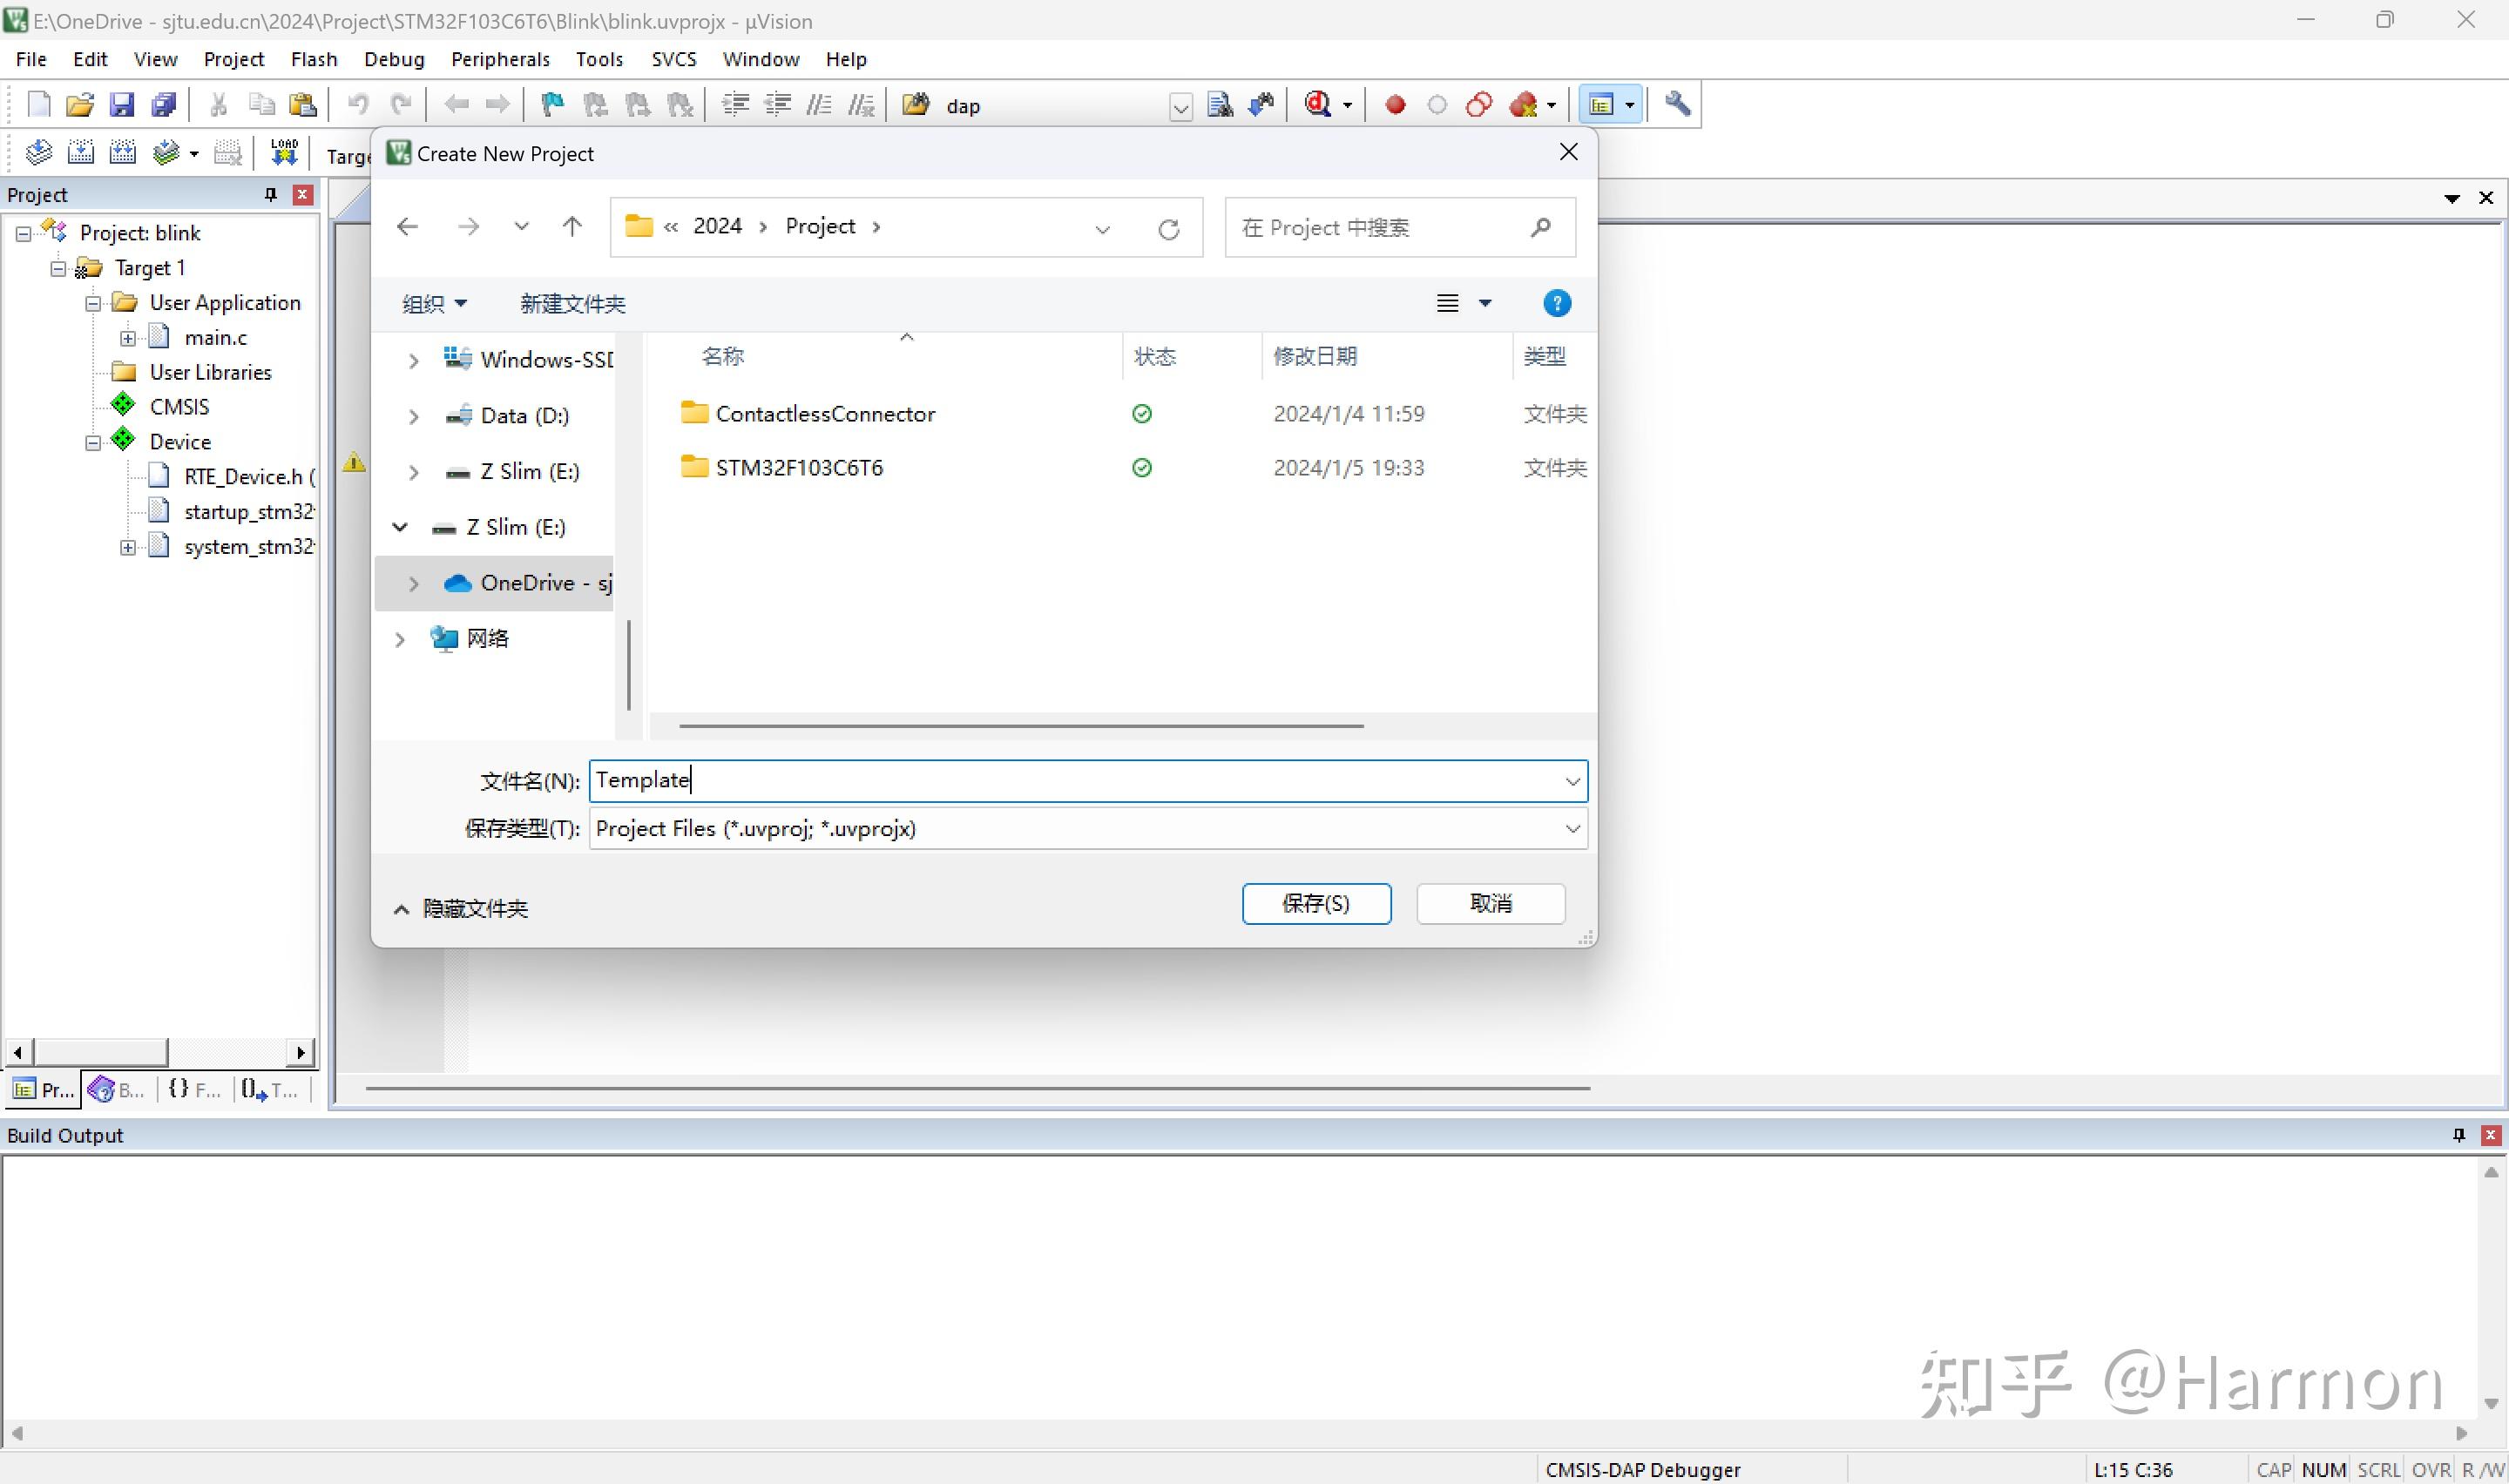Viewport: 2509px width, 1484px height.
Task: Click the Build target icon
Action: (x=80, y=152)
